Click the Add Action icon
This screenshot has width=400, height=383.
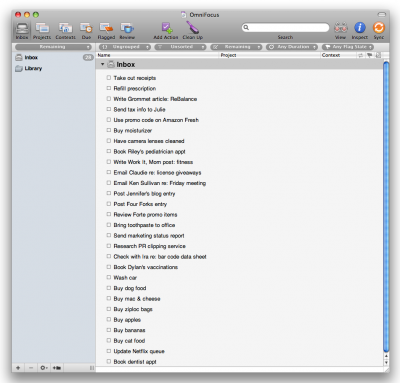pos(166,28)
